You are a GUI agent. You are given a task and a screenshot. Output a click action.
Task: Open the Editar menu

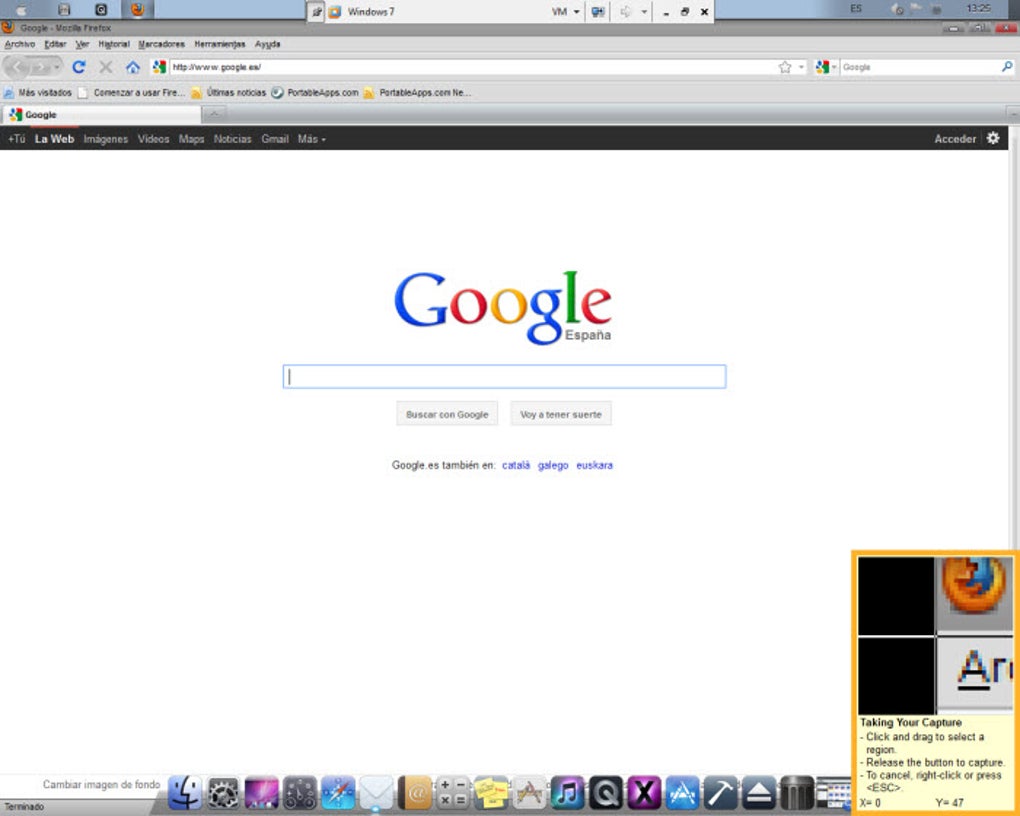coord(55,44)
